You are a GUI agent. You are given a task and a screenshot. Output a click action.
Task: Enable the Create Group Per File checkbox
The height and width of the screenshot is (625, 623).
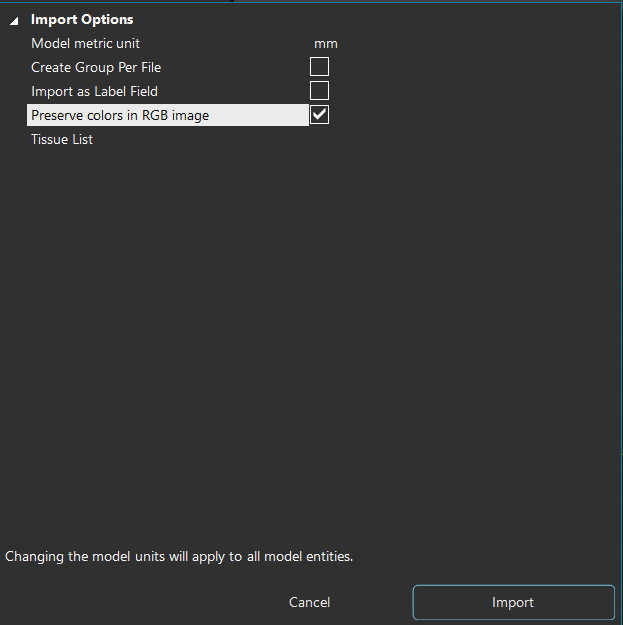click(319, 67)
